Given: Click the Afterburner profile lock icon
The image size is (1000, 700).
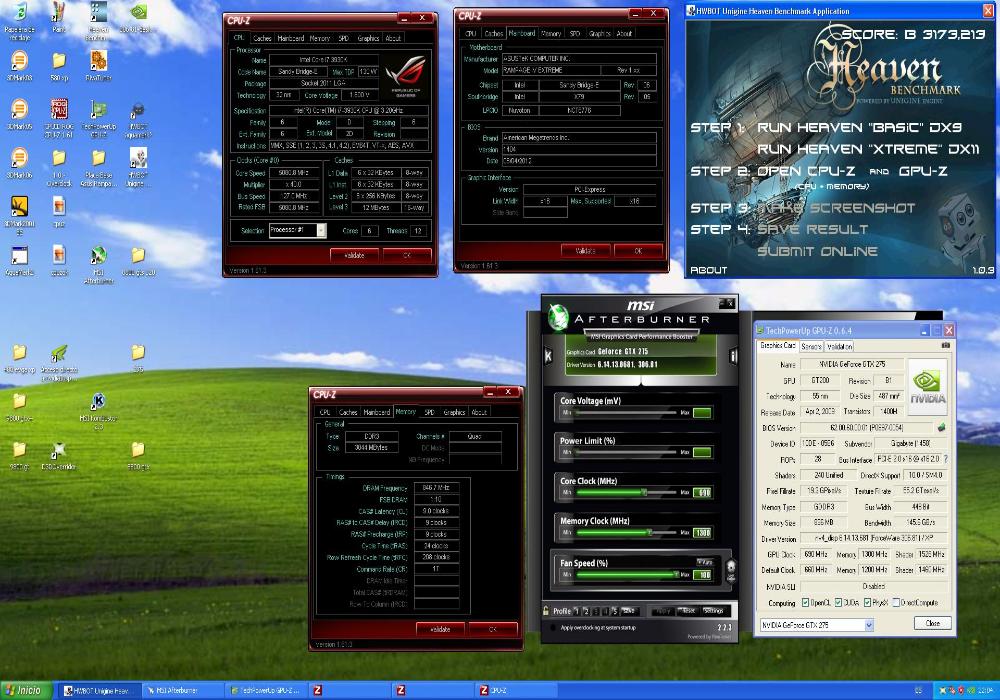Looking at the screenshot, I should coord(546,611).
